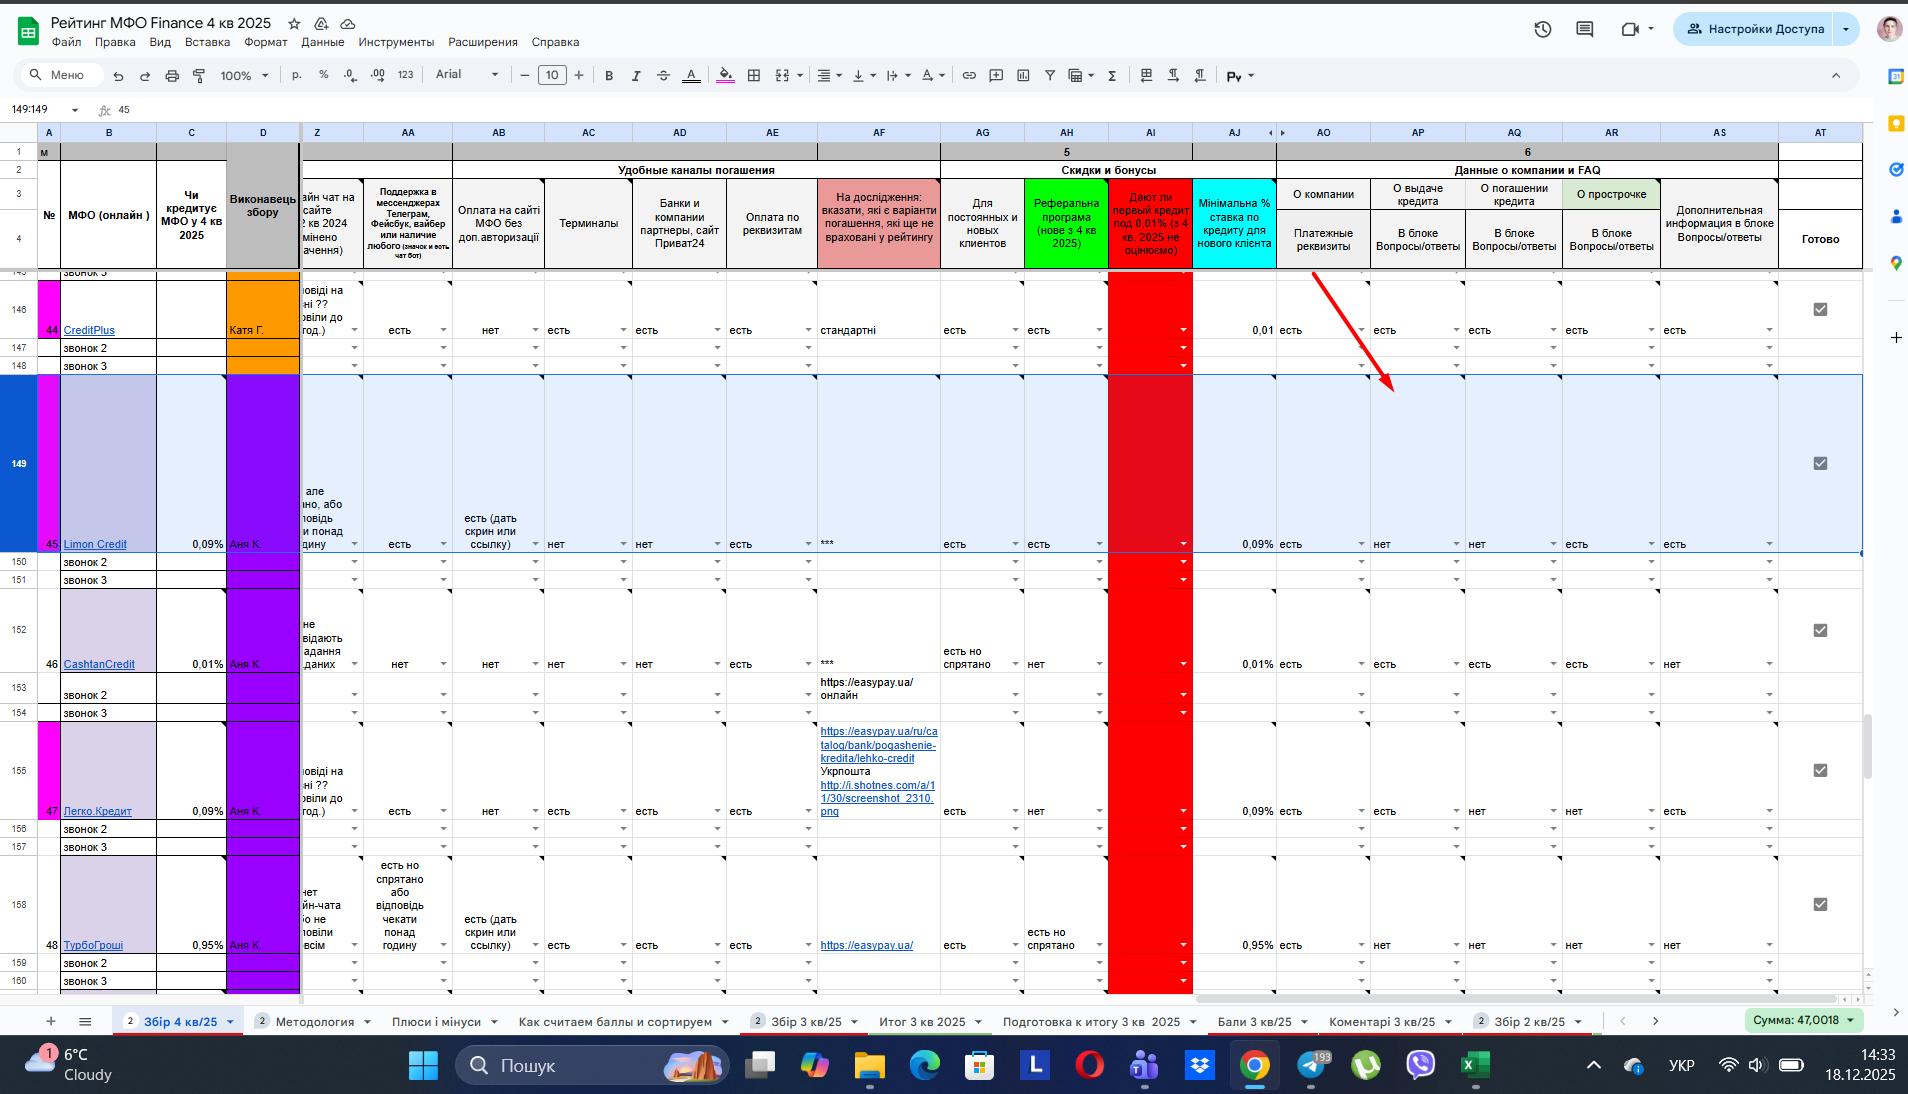
Task: Toggle italic formatting
Action: (636, 76)
